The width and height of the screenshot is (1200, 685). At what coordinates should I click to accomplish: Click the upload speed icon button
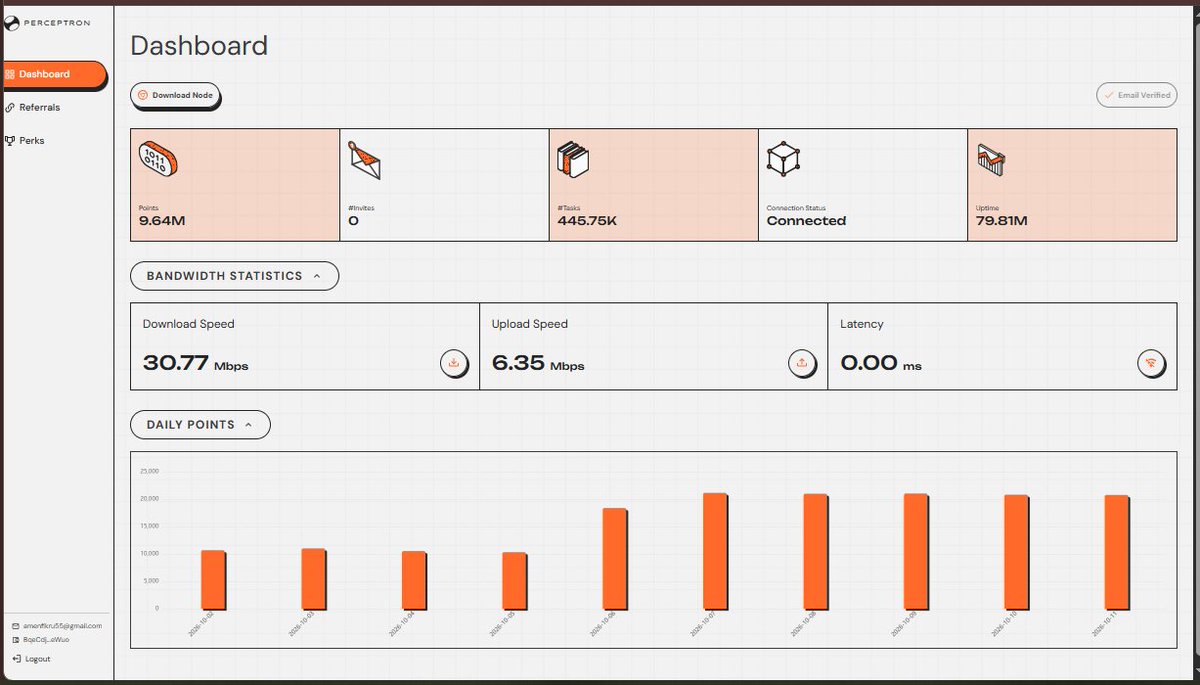801,363
